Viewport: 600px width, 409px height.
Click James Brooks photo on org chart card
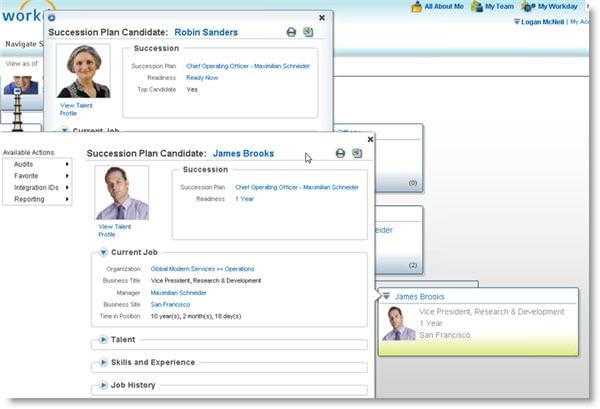(x=398, y=323)
